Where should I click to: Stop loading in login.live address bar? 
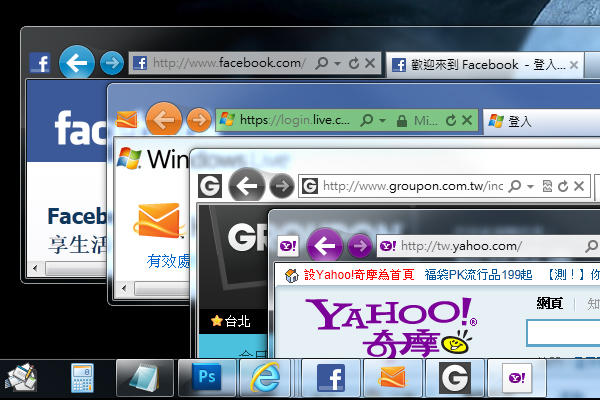point(467,120)
